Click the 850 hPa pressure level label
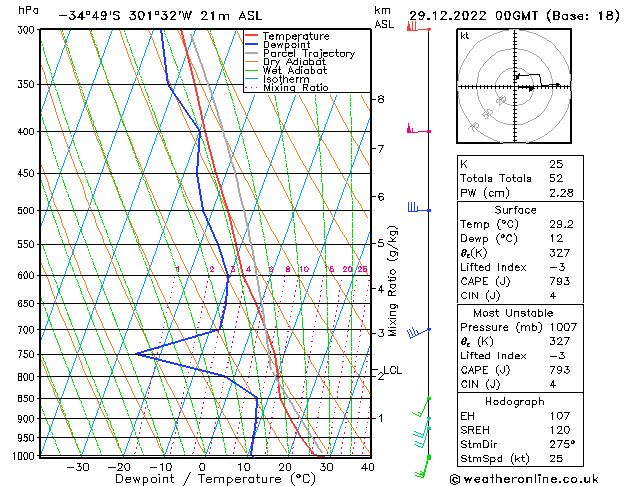 click(28, 399)
